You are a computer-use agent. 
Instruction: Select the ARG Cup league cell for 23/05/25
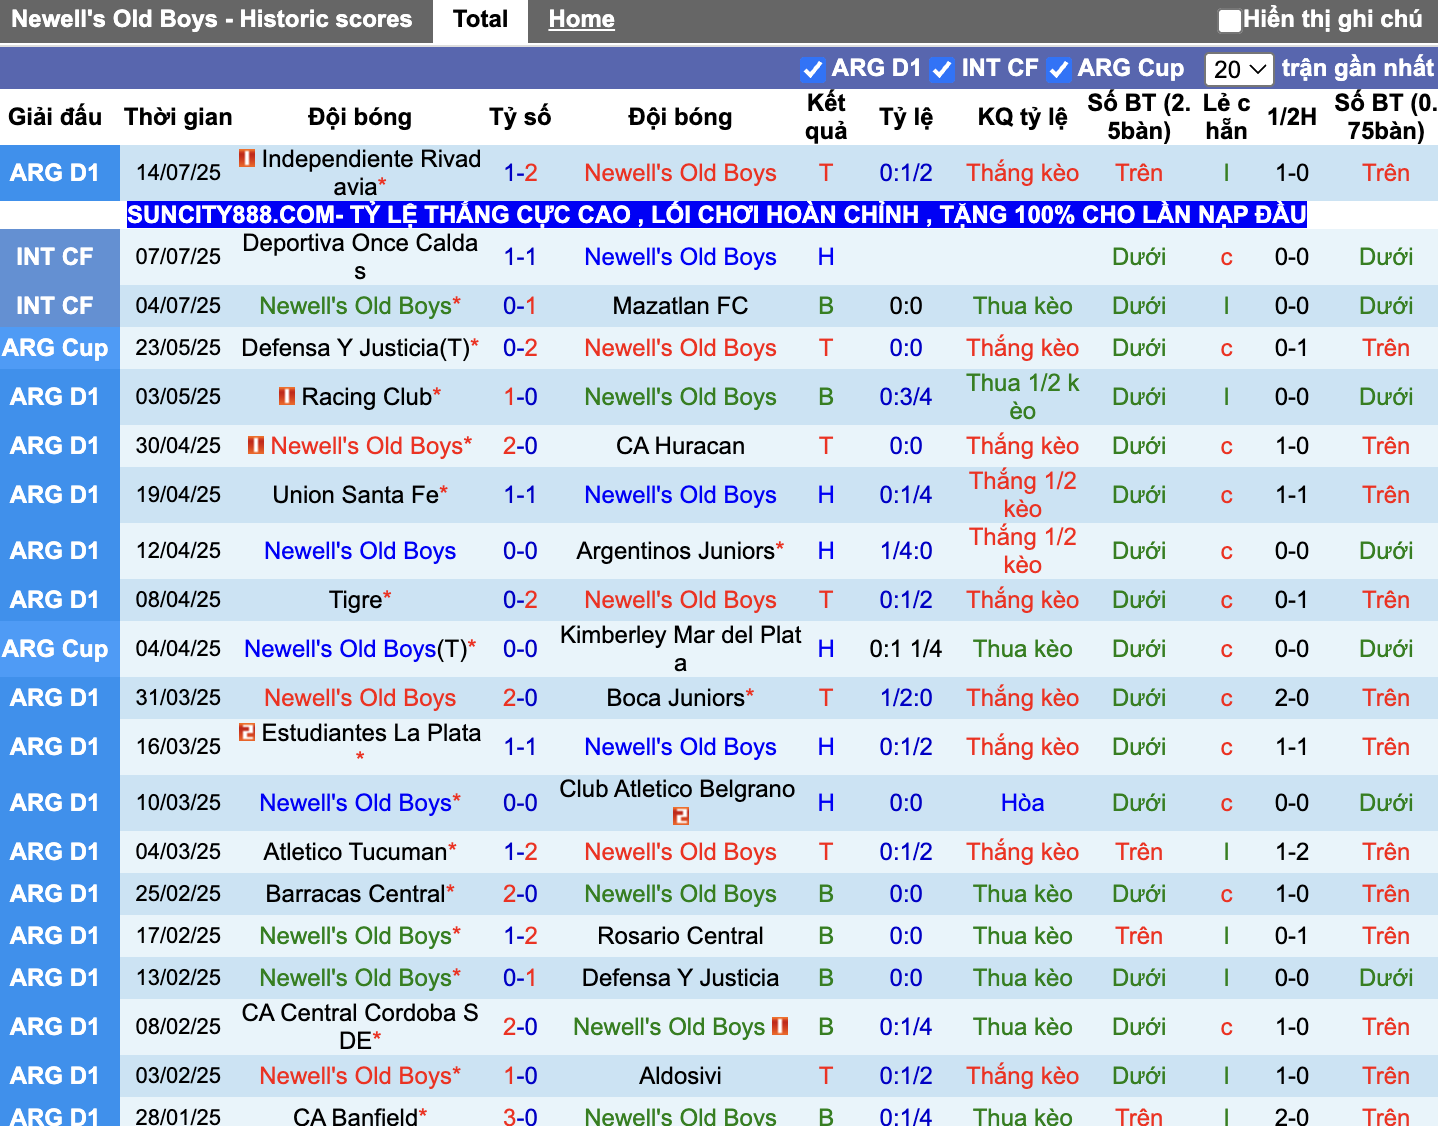coord(60,348)
